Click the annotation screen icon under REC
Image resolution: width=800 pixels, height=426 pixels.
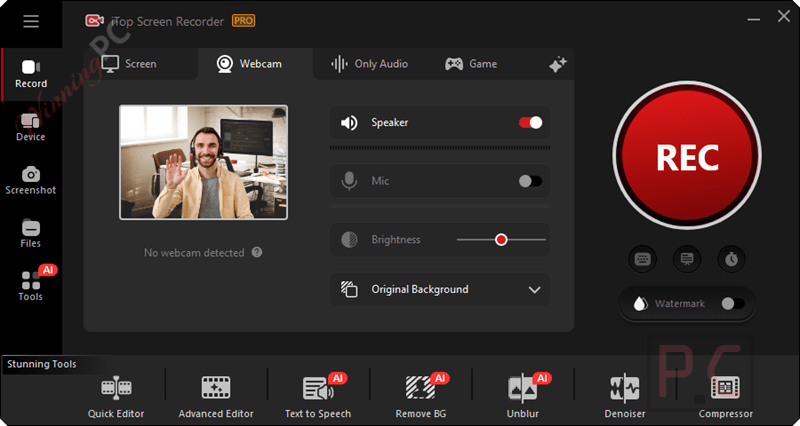tap(687, 259)
